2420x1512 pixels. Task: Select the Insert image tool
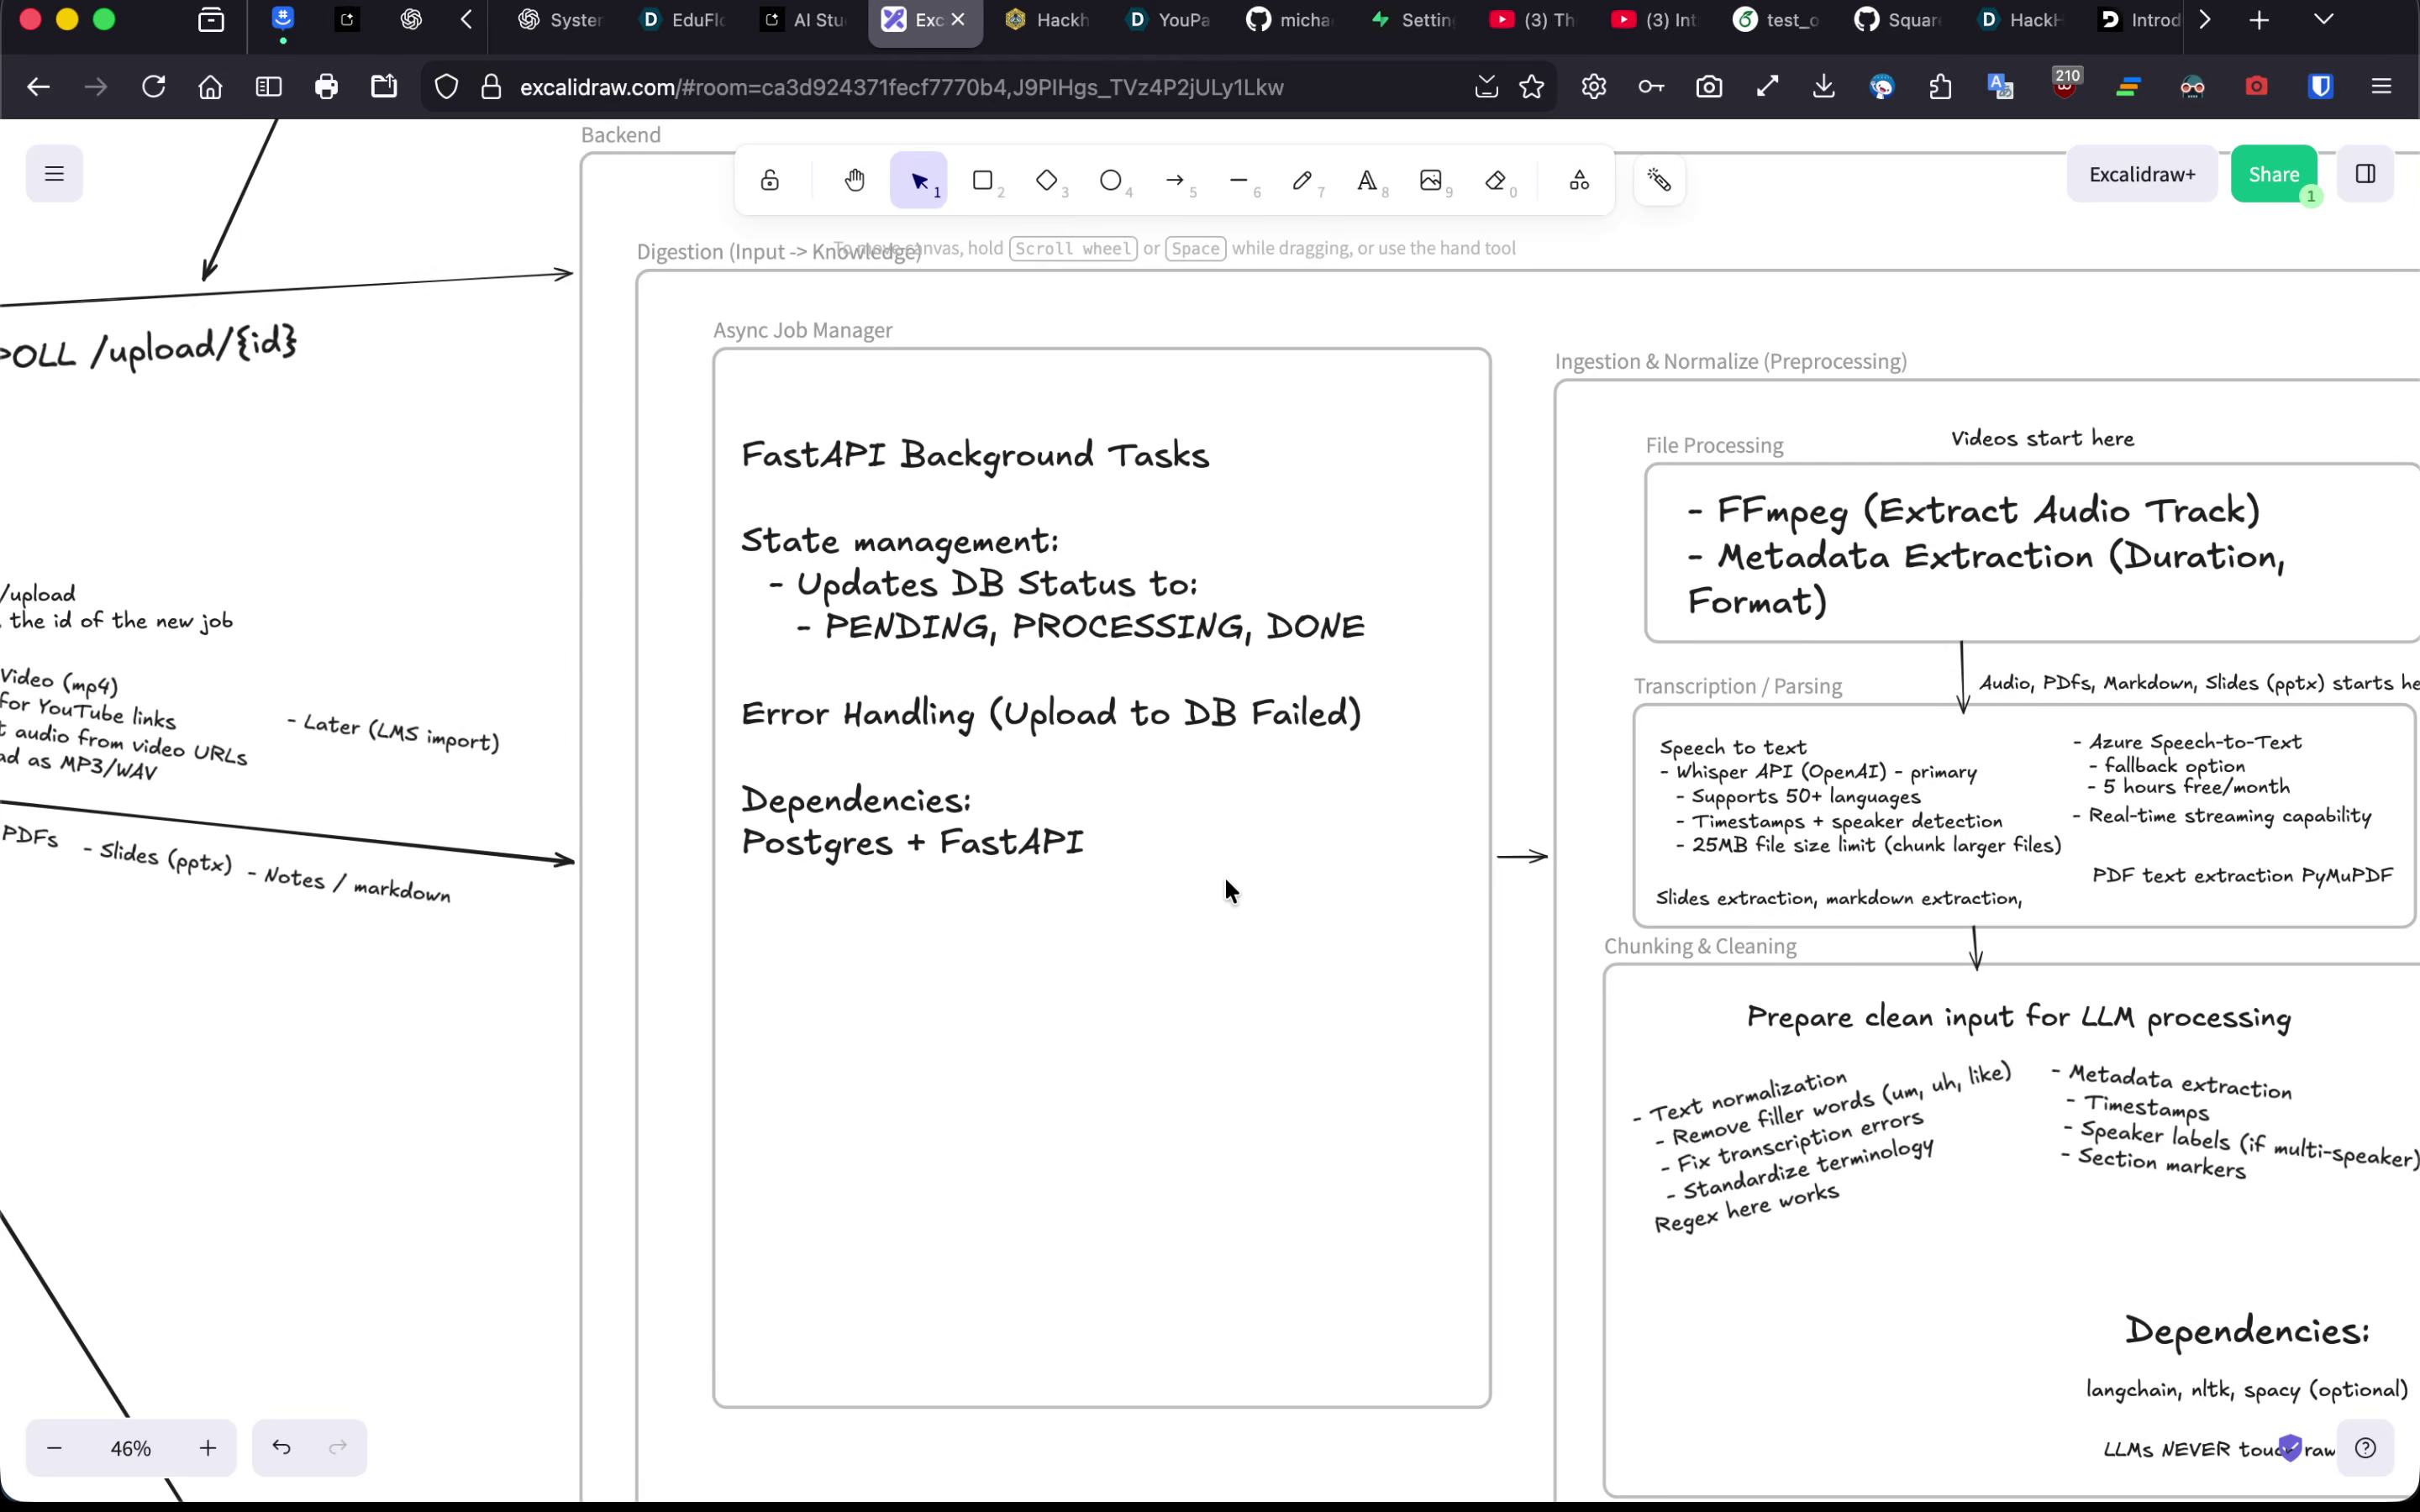pyautogui.click(x=1430, y=181)
